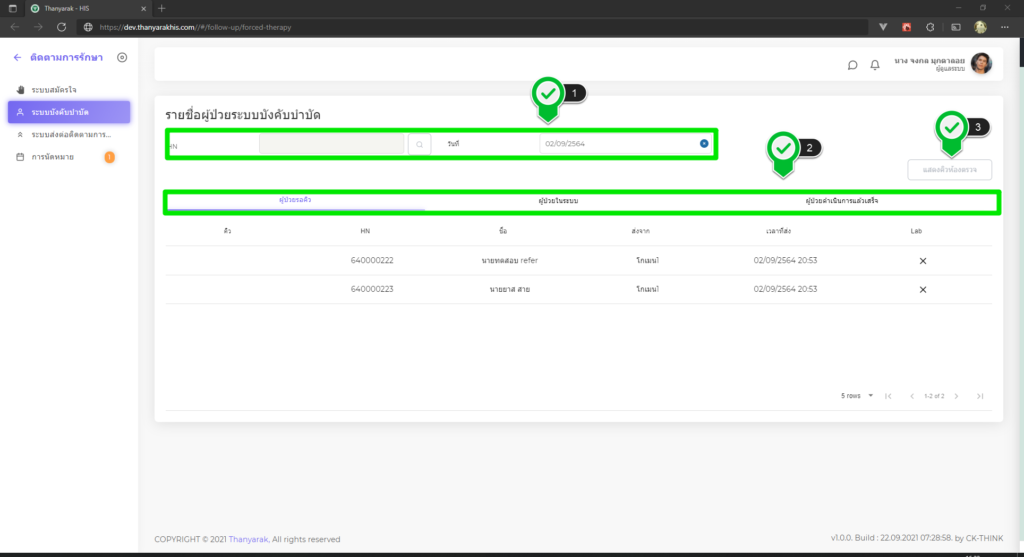The width and height of the screenshot is (1024, 557).
Task: Click the HN search magnifier icon
Action: click(419, 144)
